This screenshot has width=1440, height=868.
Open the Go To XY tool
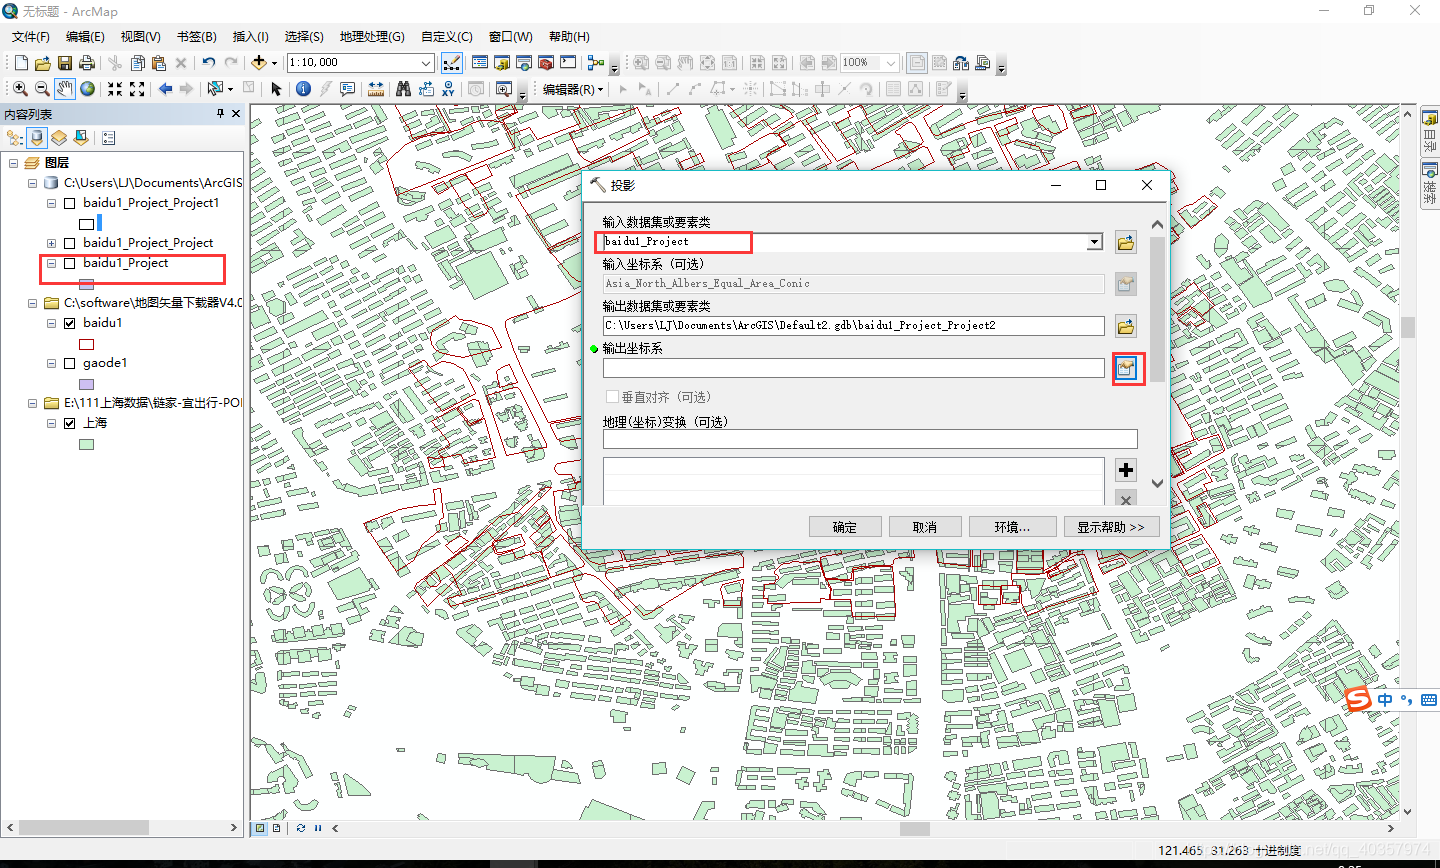point(448,89)
